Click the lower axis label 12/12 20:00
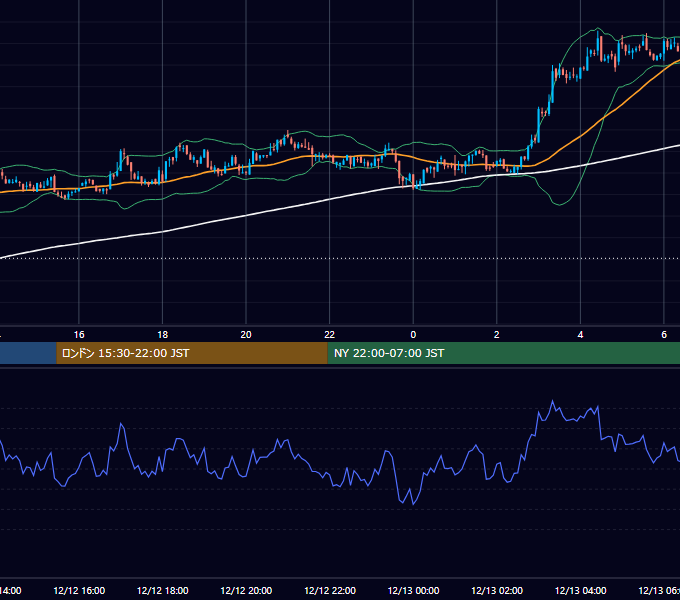This screenshot has width=680, height=600. click(246, 590)
